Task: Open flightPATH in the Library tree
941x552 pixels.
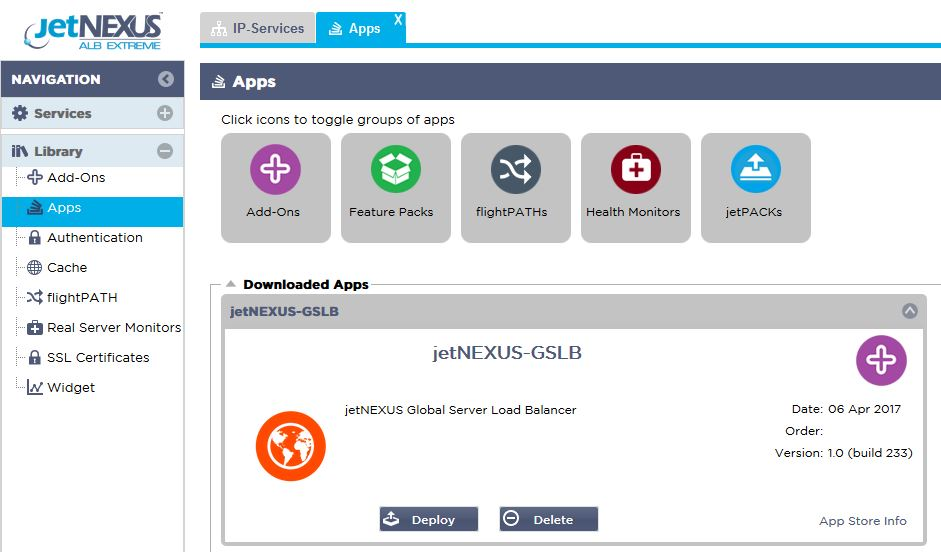Action: (82, 298)
